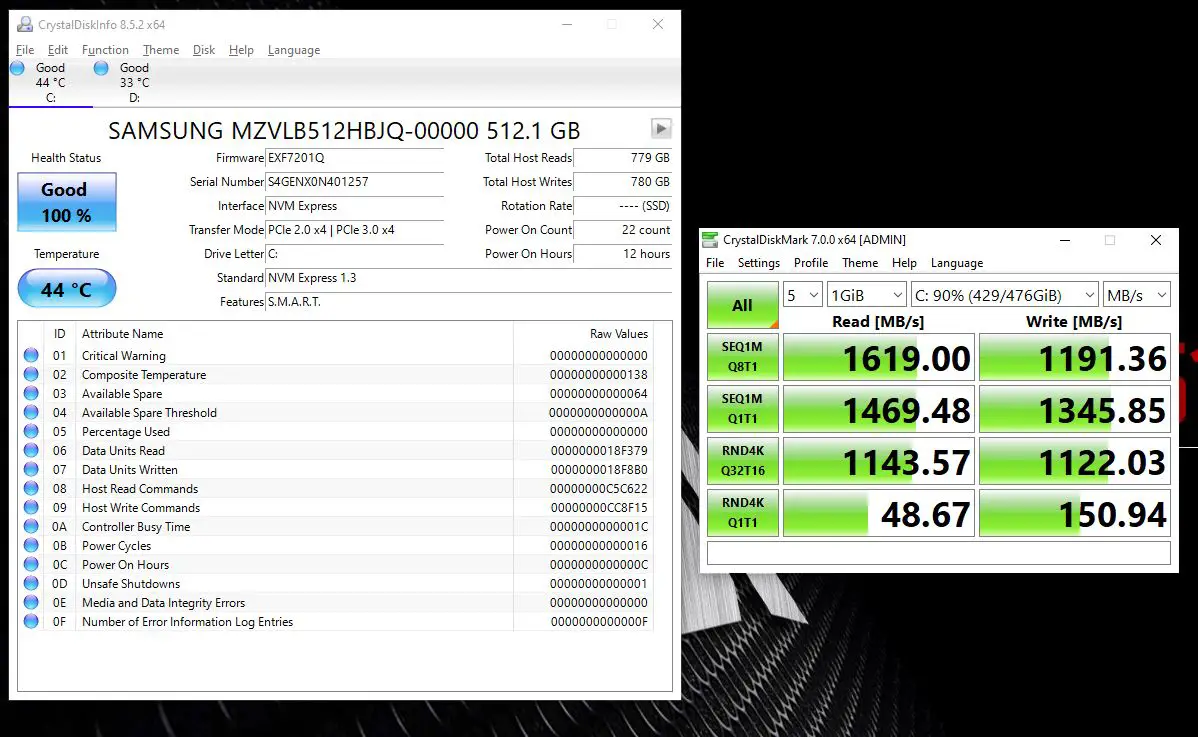
Task: Click the Controller Busy Time status orb
Action: pos(31,527)
